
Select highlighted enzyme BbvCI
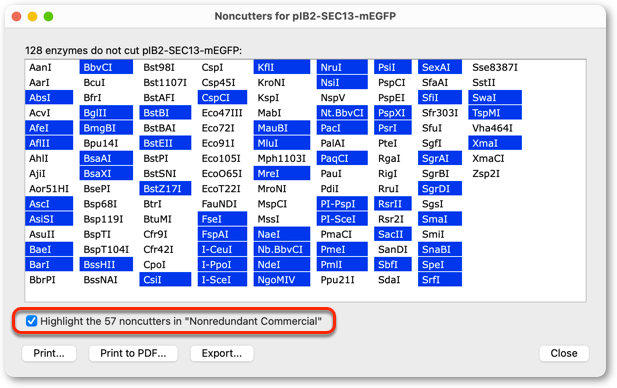click(x=106, y=67)
